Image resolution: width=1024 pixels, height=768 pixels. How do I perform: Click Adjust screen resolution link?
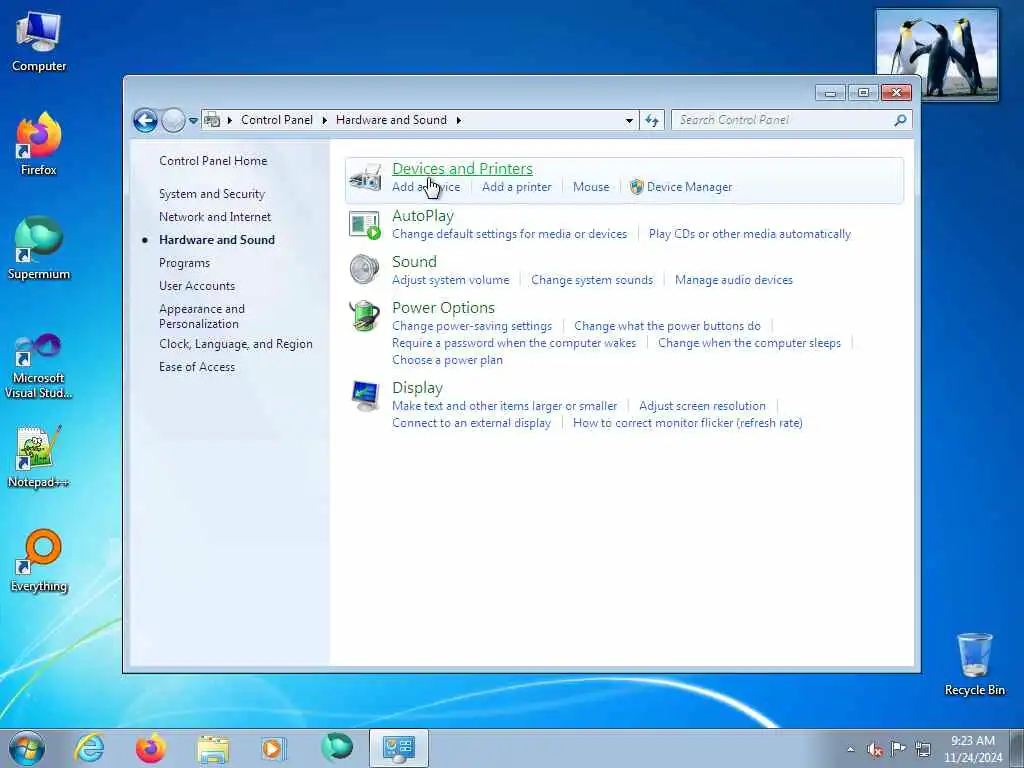pos(702,406)
